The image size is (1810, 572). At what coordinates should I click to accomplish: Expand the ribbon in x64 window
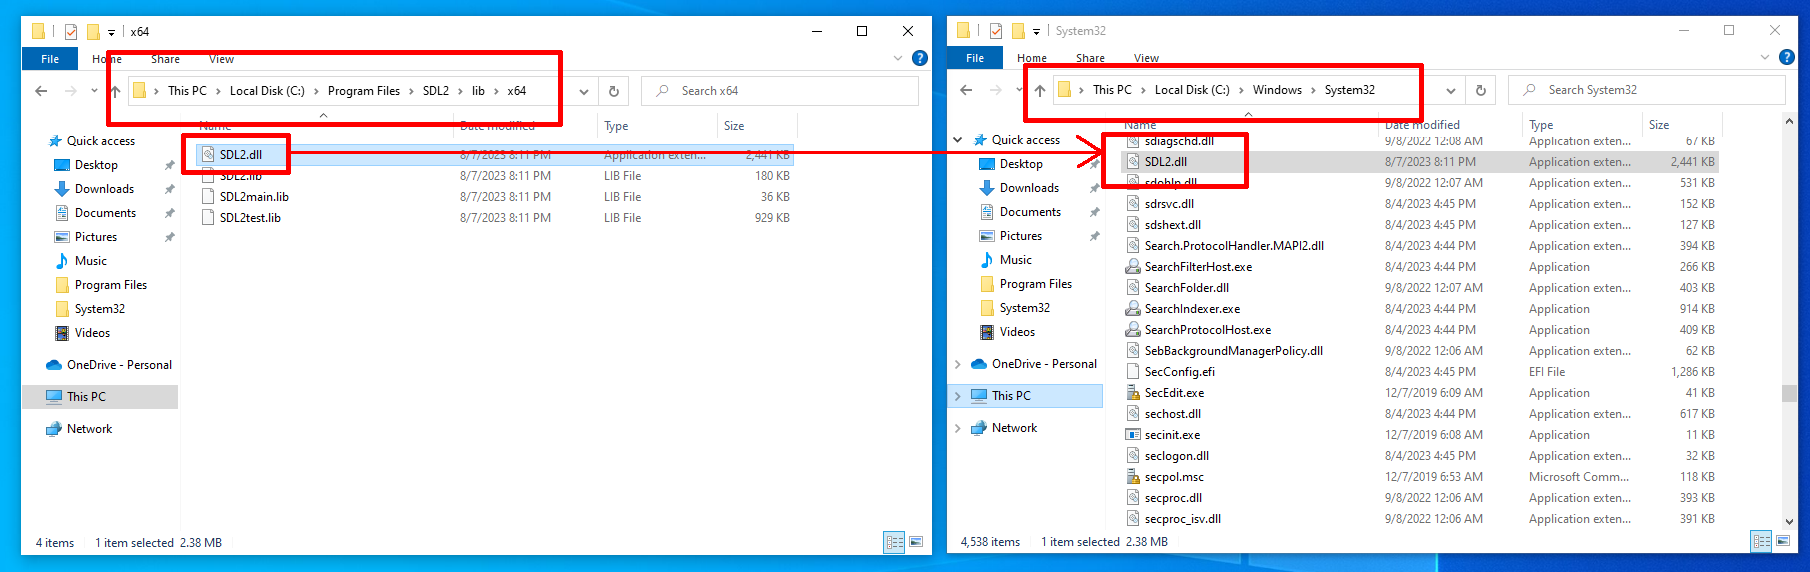click(x=897, y=59)
